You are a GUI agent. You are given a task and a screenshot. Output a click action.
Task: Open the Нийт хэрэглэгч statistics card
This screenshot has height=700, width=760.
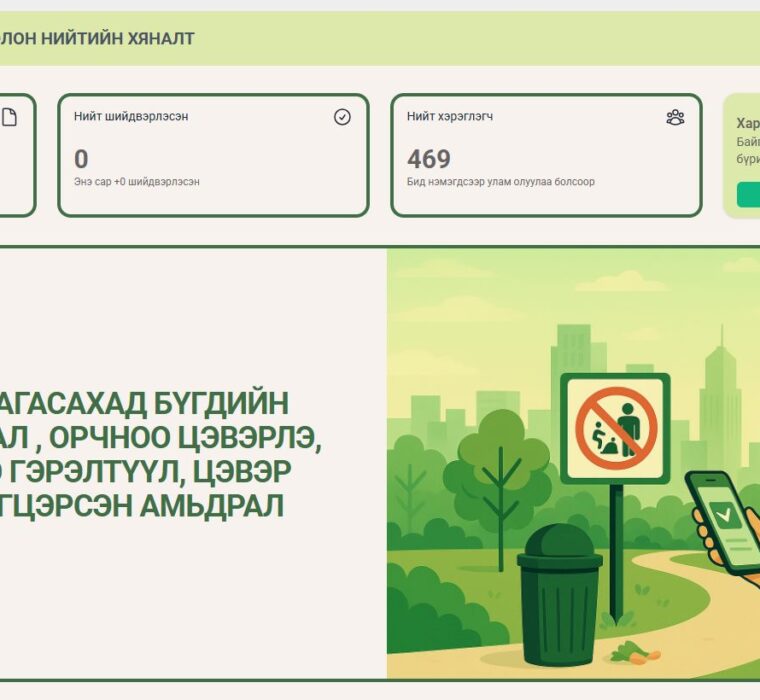(545, 155)
